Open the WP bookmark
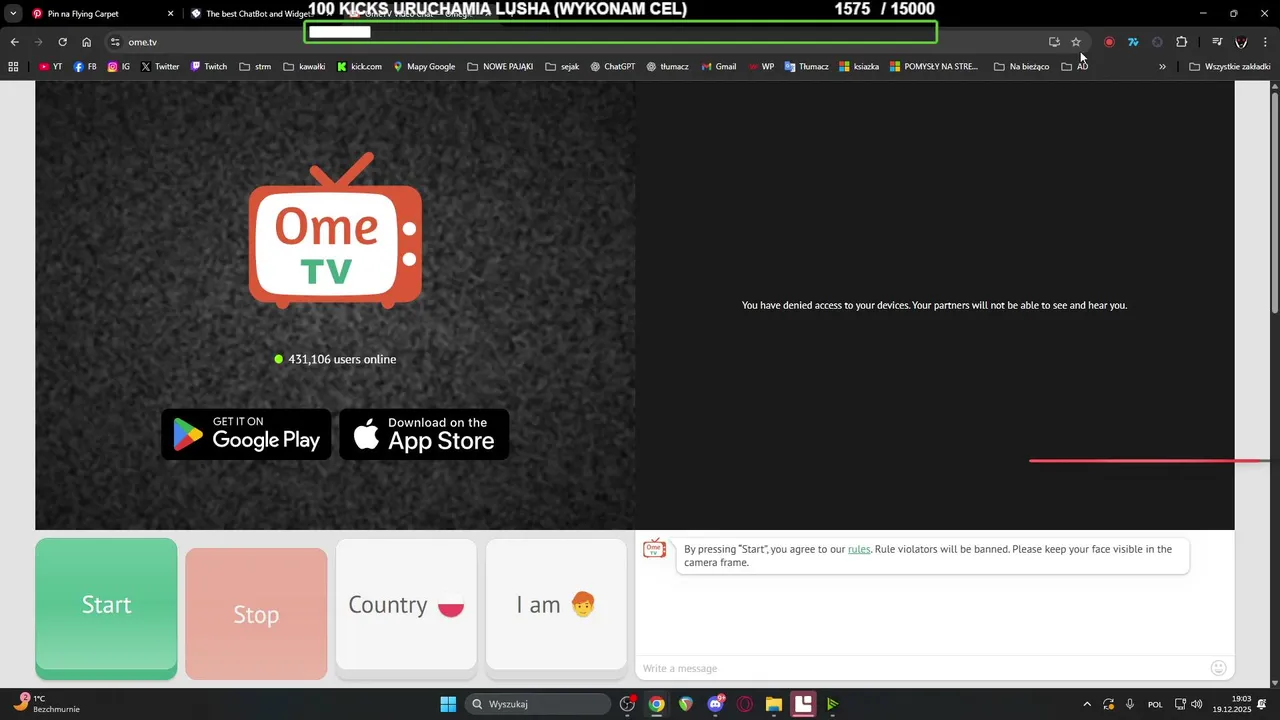 point(760,67)
